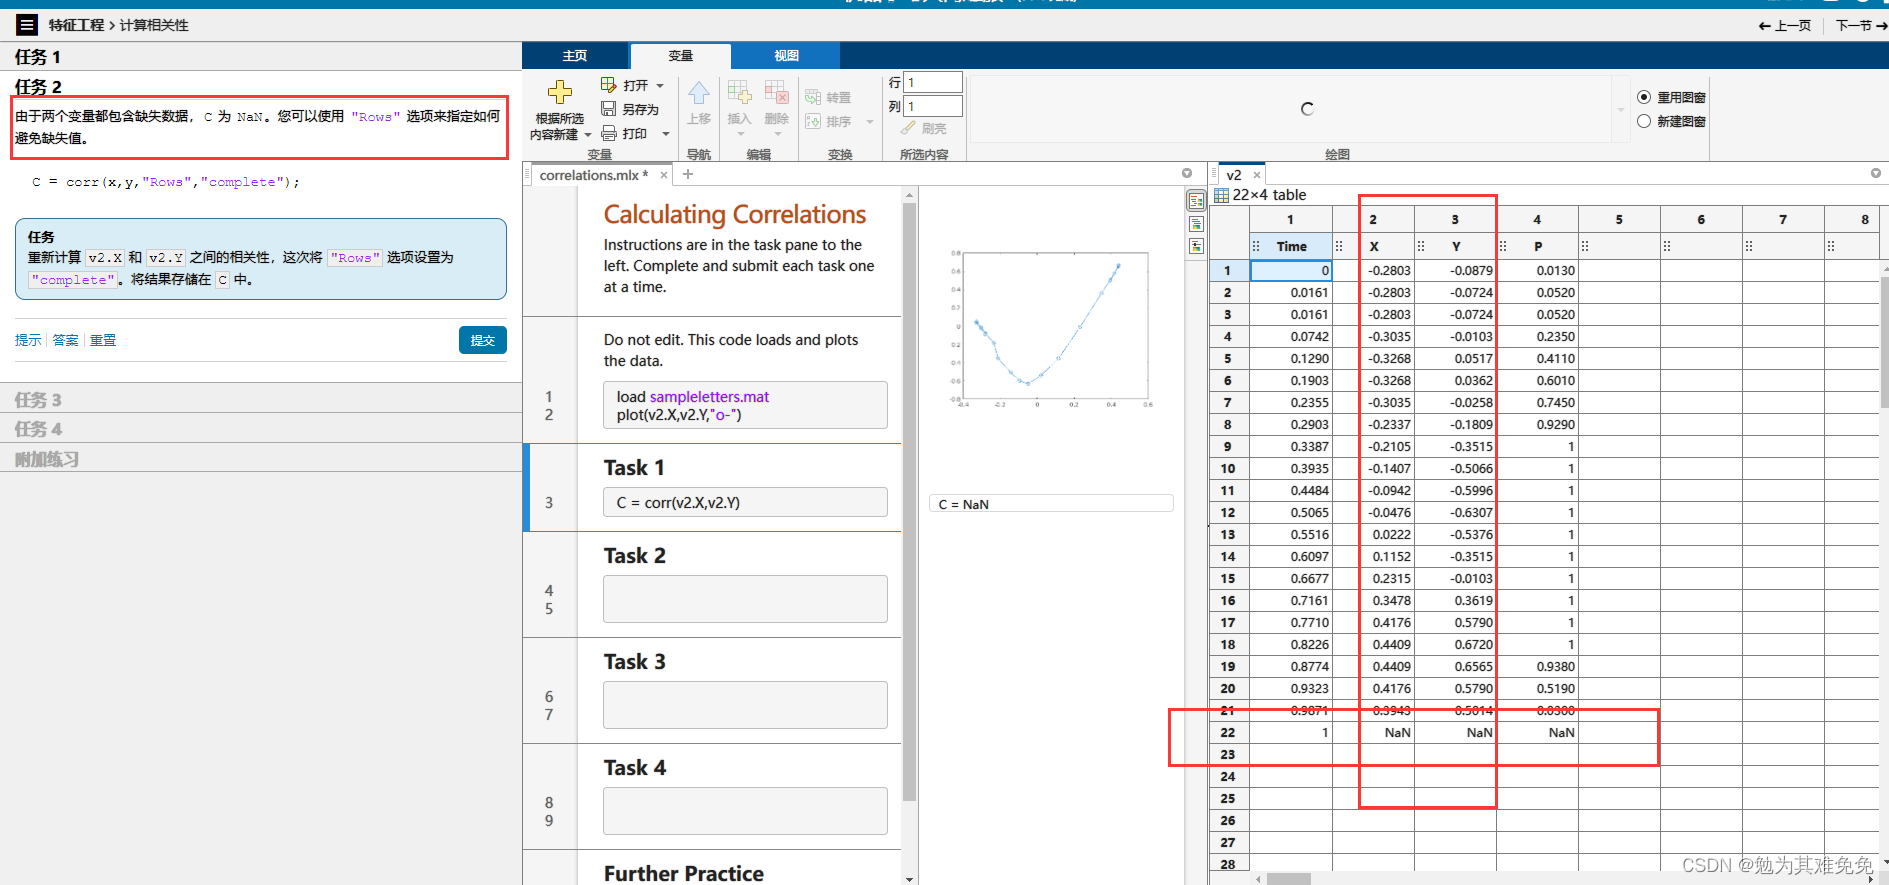This screenshot has width=1889, height=885.
Task: Switch to hide code view icon
Action: (1196, 246)
